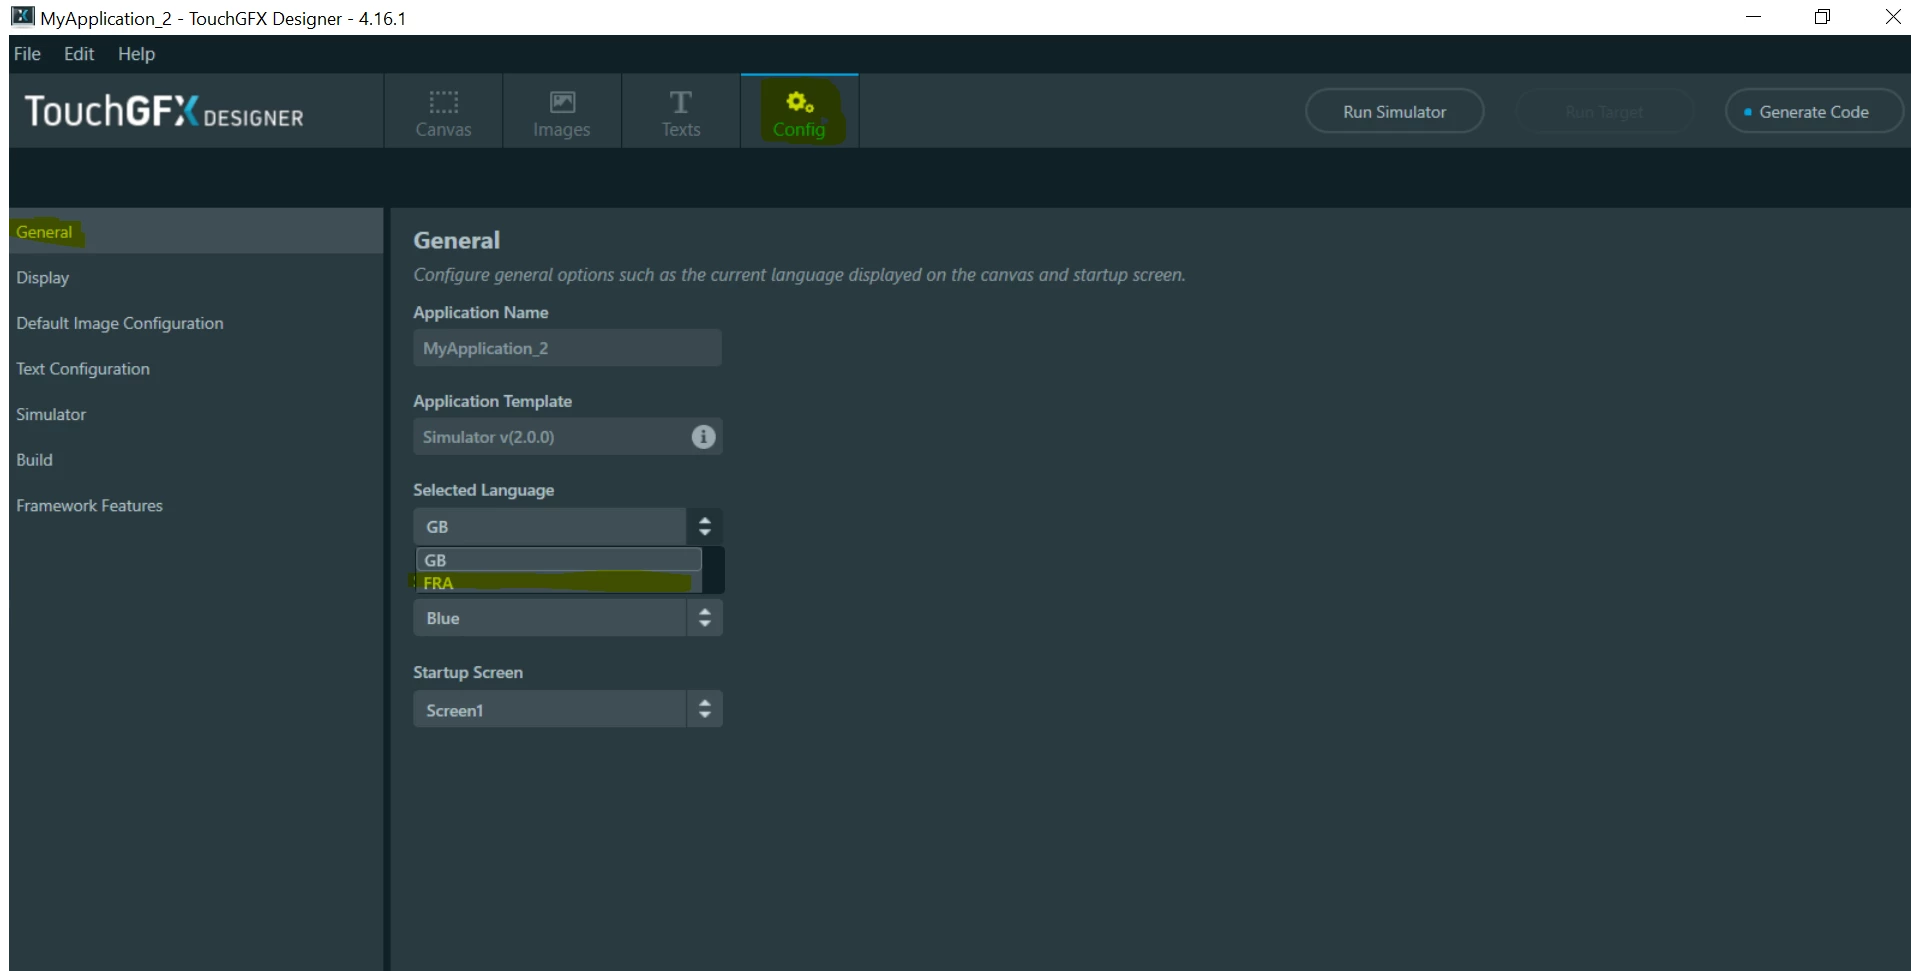Open Default Image Configuration settings
1911x971 pixels.
[x=196, y=323]
